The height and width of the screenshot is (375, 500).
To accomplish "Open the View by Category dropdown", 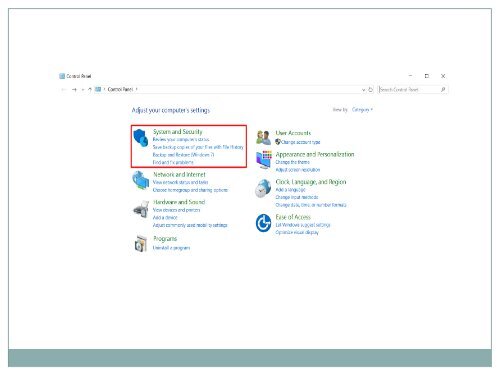I will (362, 109).
